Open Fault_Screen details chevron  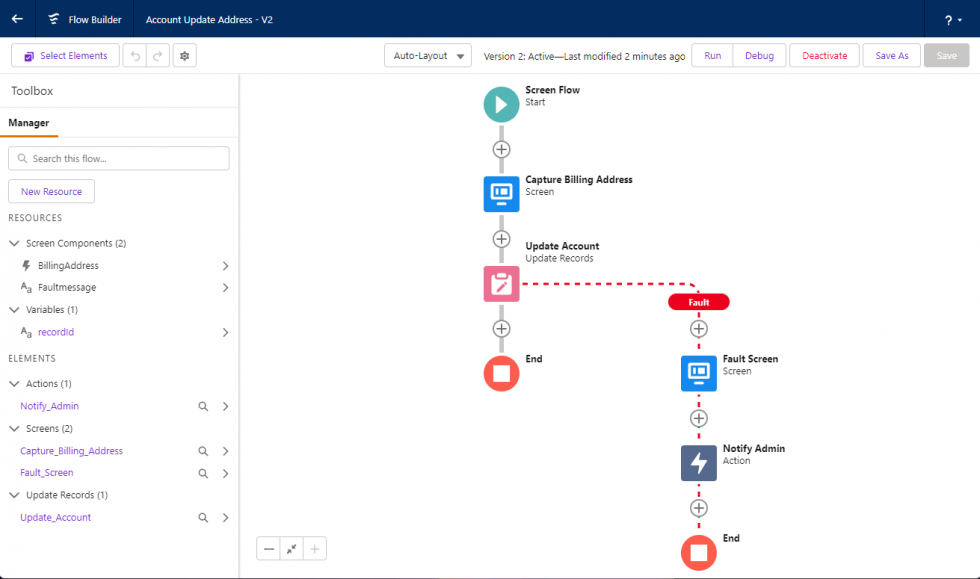click(226, 473)
